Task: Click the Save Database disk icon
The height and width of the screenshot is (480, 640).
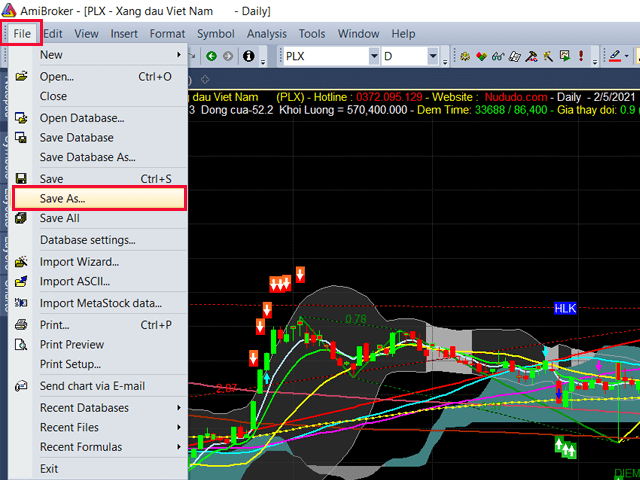Action: coord(21,138)
